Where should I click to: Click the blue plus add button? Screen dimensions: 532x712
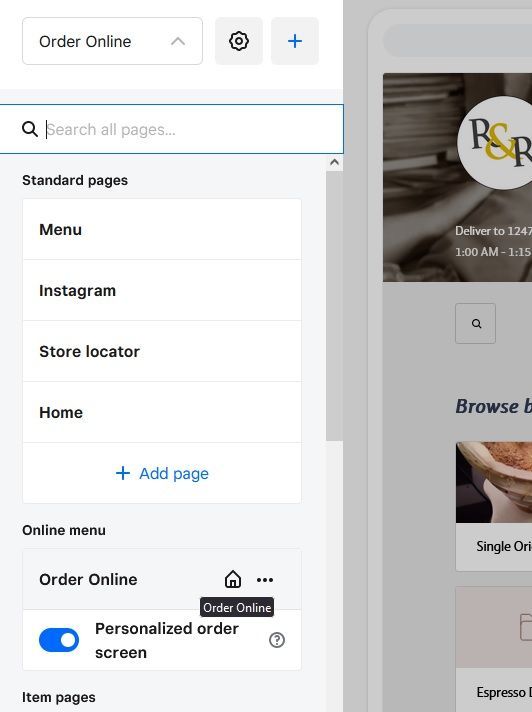point(295,41)
